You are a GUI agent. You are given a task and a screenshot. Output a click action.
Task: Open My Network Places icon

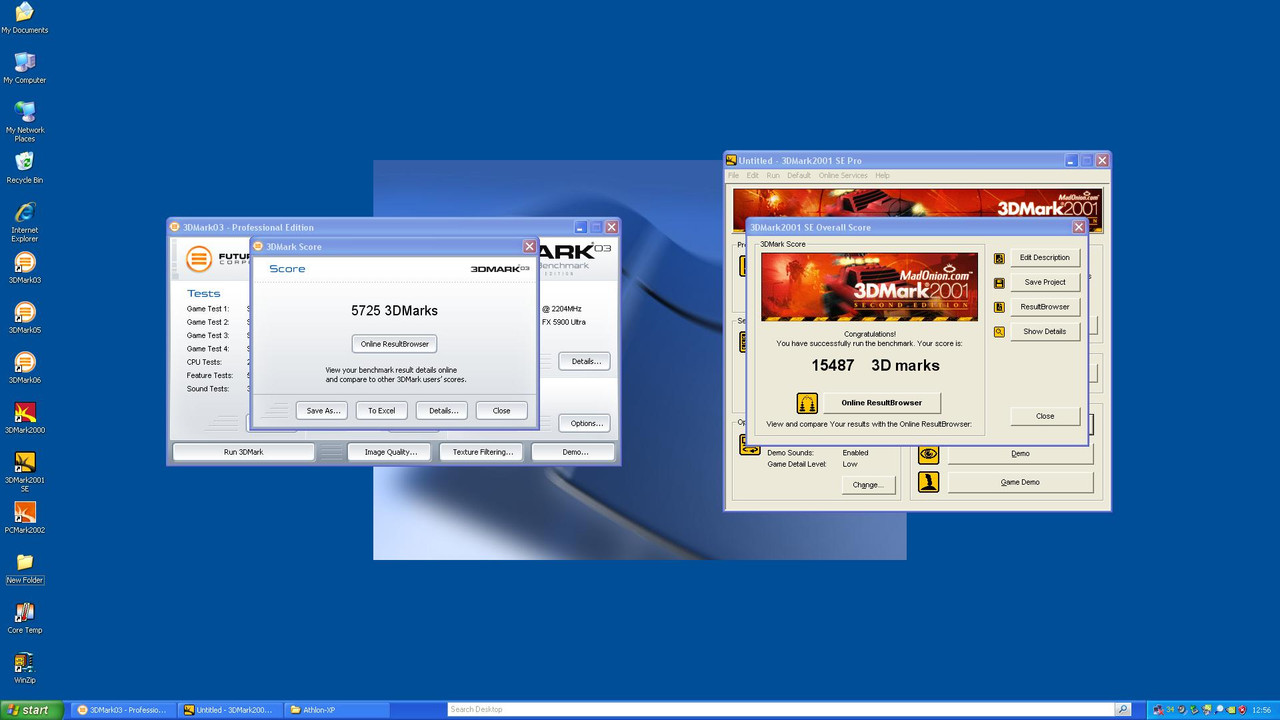click(24, 121)
